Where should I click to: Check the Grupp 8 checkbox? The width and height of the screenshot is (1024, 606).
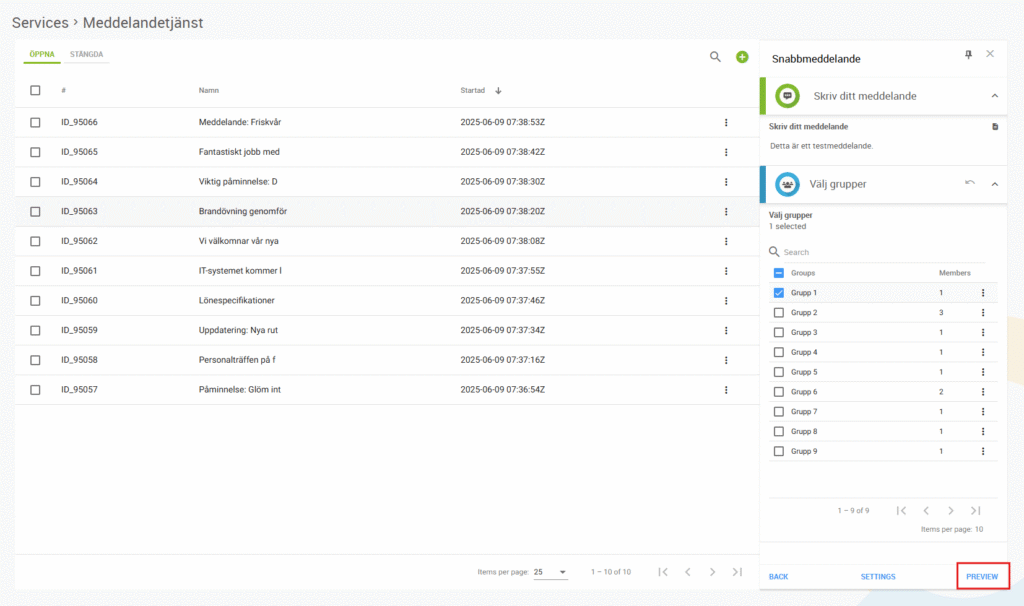[778, 432]
